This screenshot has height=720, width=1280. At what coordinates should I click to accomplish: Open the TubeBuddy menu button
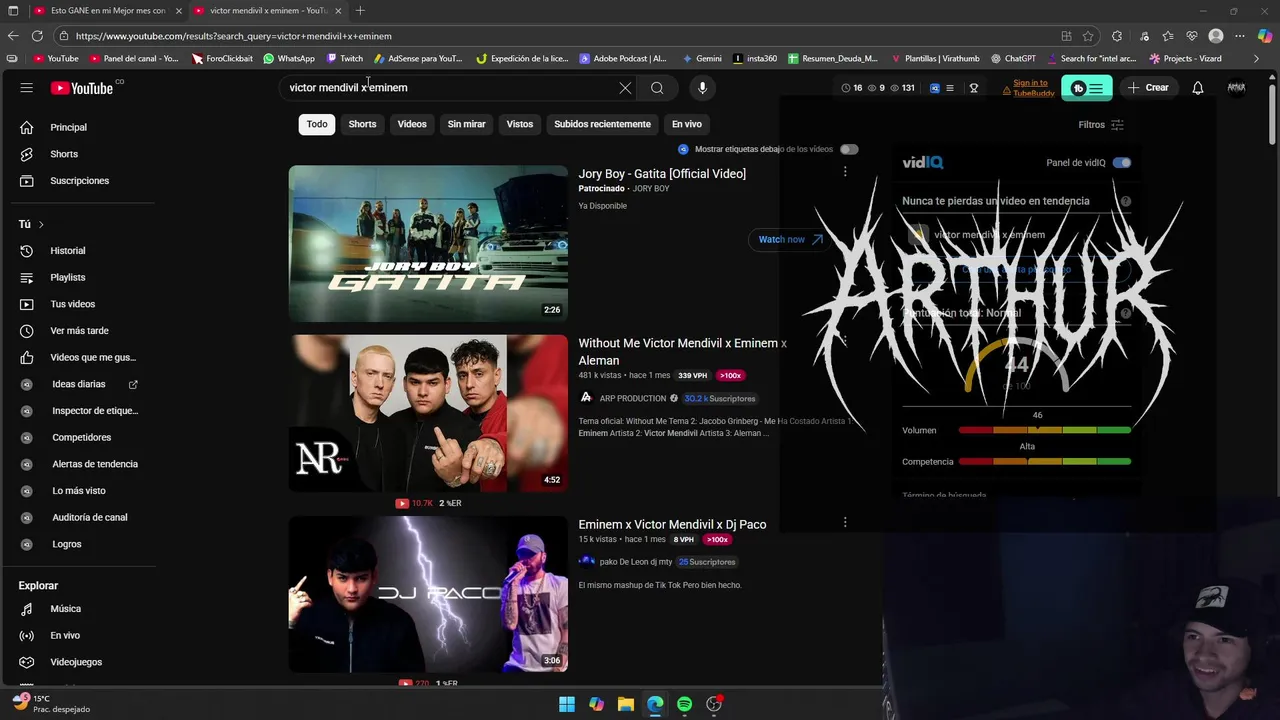pyautogui.click(x=1086, y=88)
